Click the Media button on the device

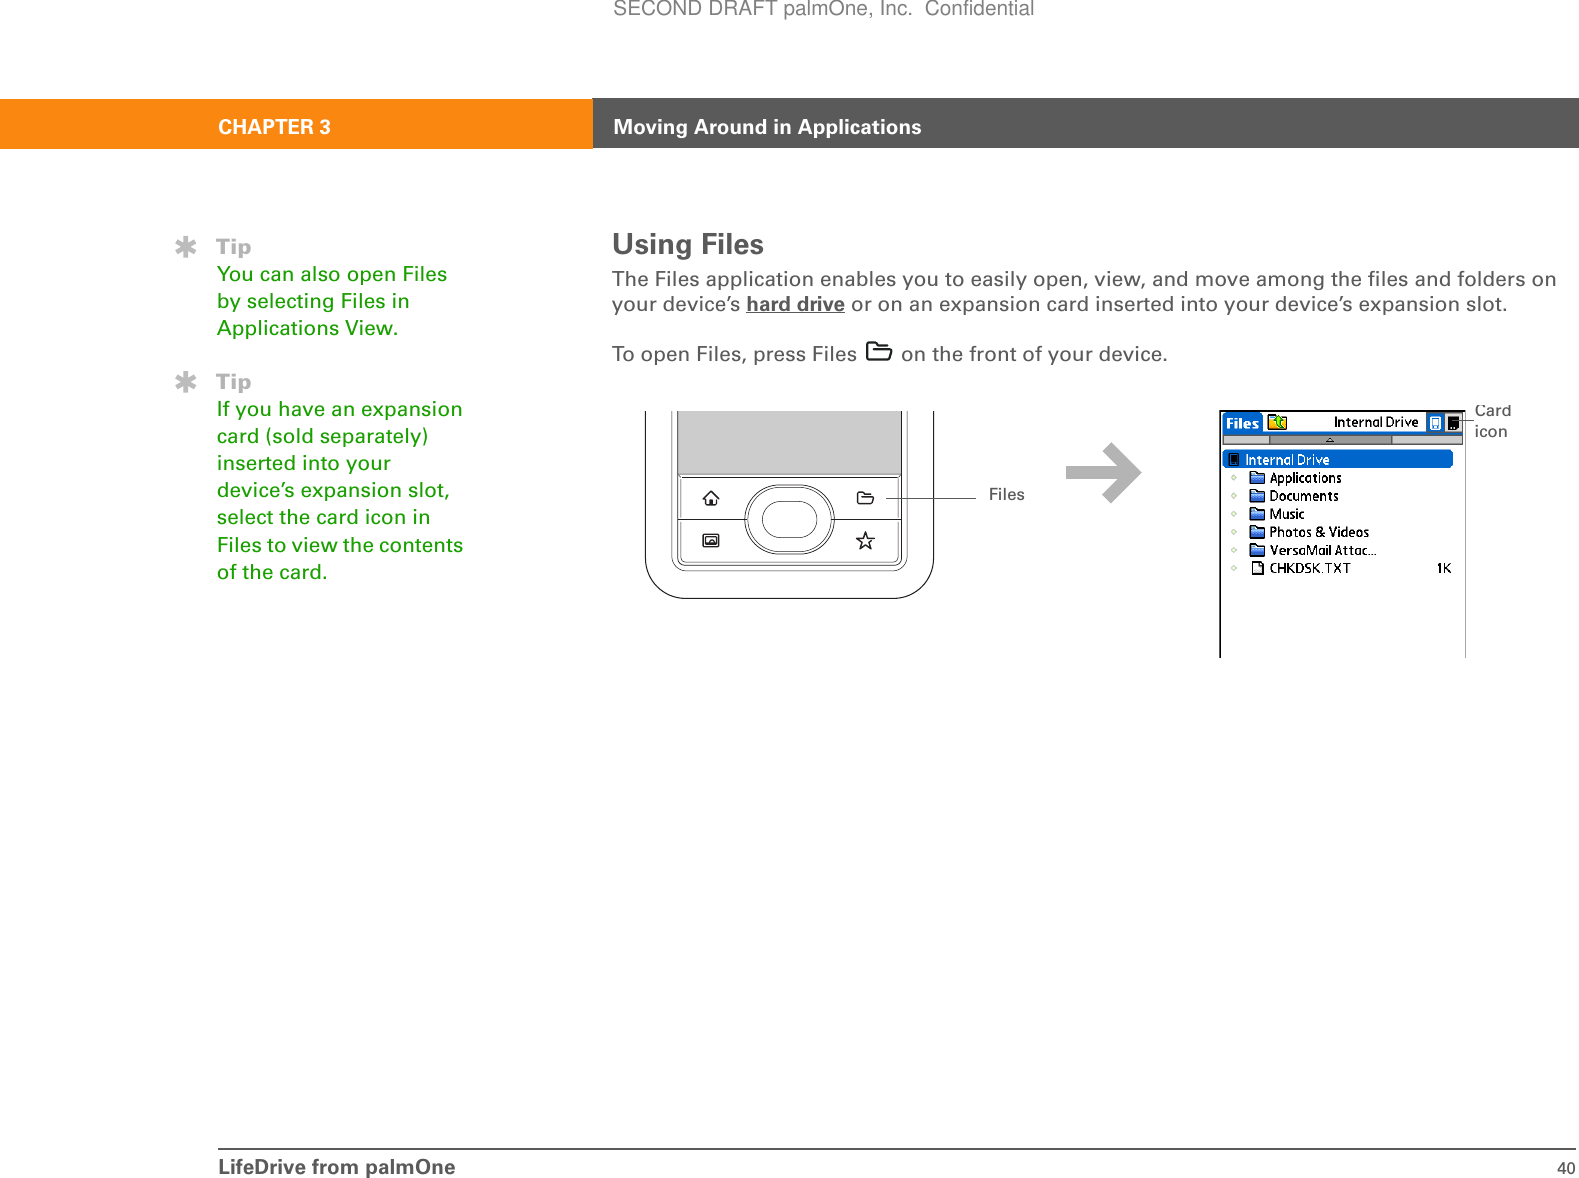click(x=711, y=541)
